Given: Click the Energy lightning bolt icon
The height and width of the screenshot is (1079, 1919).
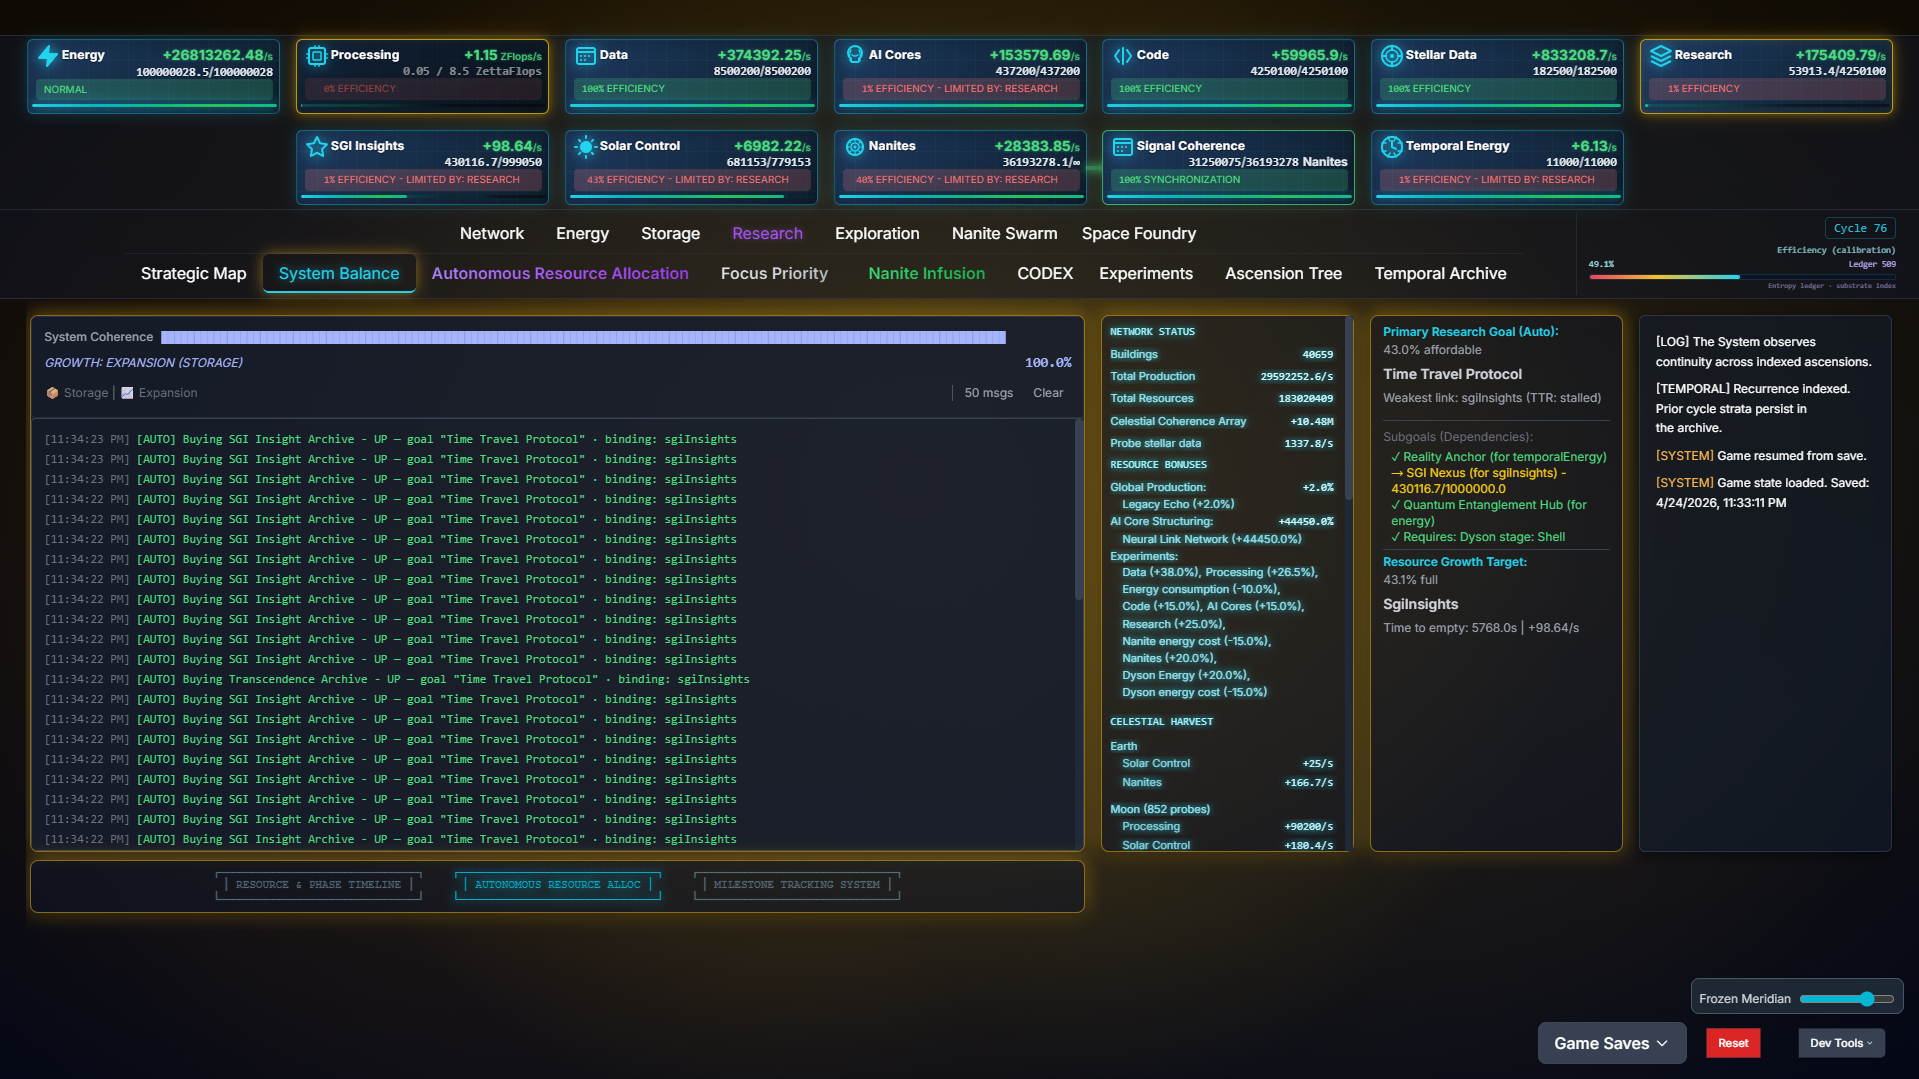Looking at the screenshot, I should pos(48,56).
